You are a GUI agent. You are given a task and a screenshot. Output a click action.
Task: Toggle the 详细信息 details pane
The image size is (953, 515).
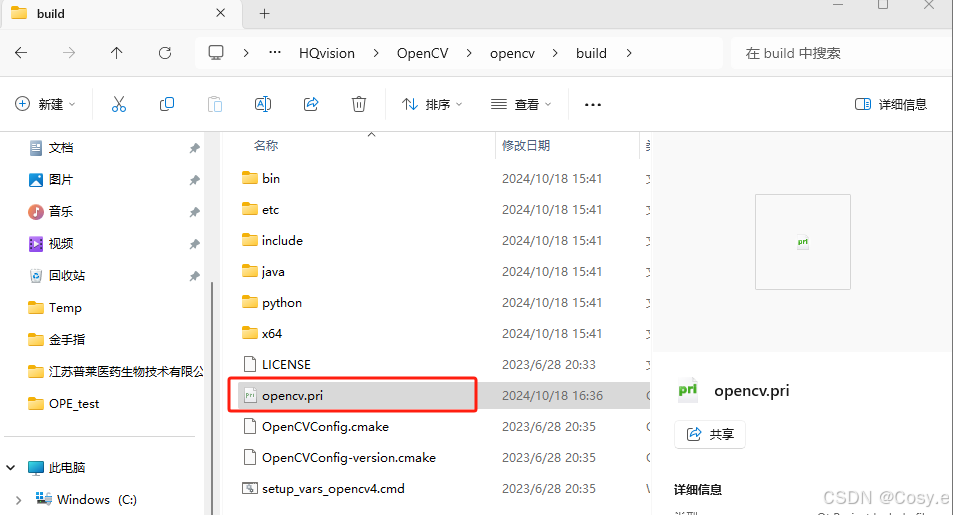(891, 105)
